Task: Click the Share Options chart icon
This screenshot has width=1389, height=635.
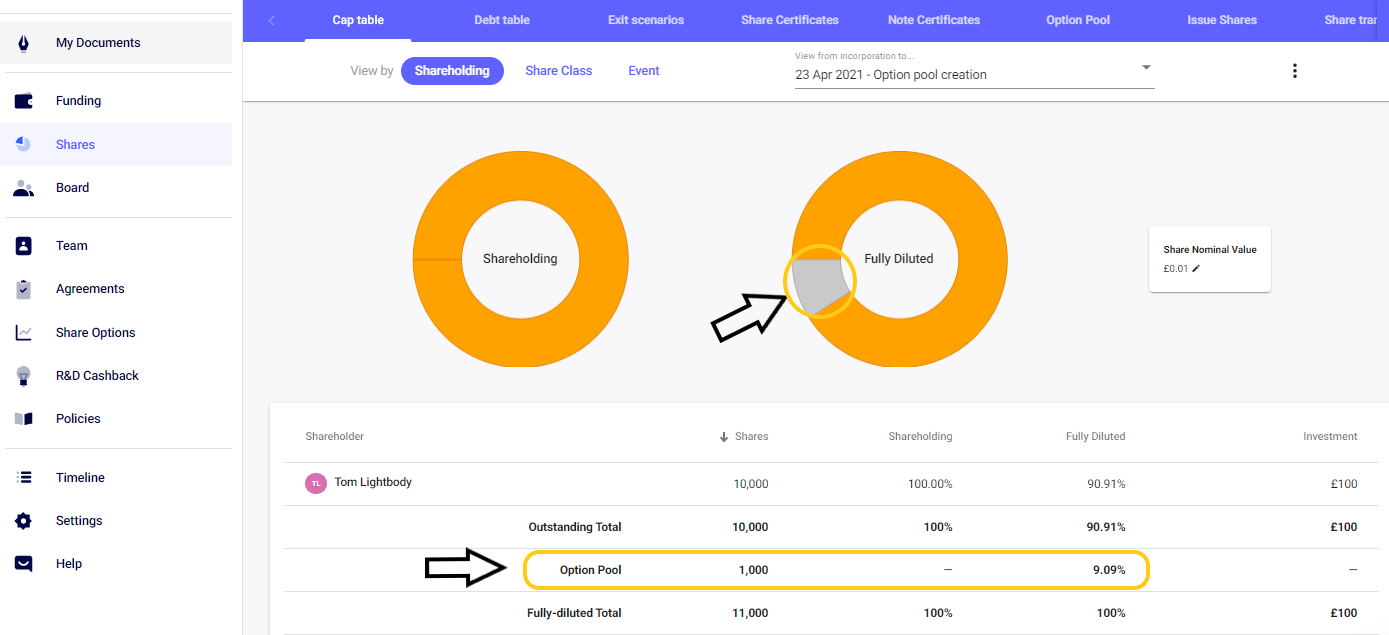Action: (23, 333)
